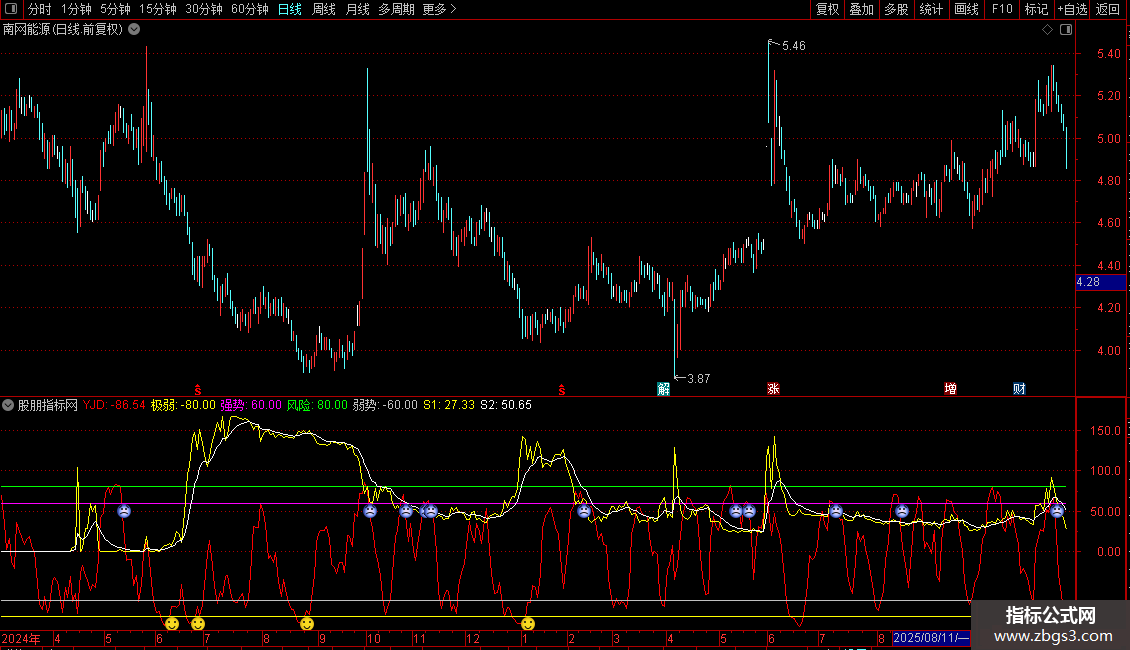Viewport: 1130px width, 650px height.
Task: Open the 画线 drawing tools
Action: point(966,9)
